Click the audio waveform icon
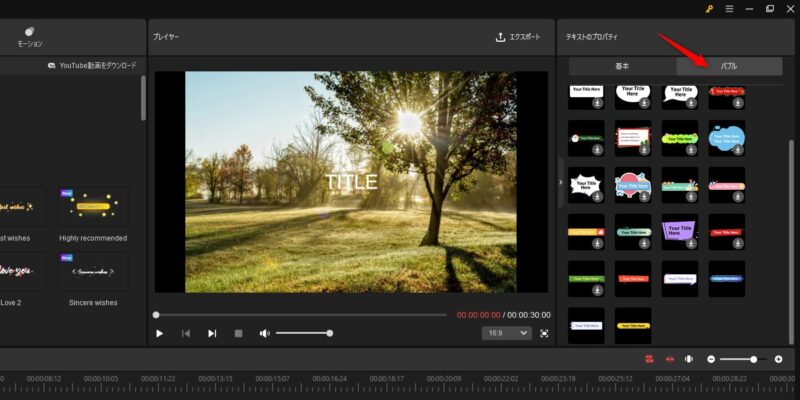Viewport: 800px width, 400px height. pos(689,359)
